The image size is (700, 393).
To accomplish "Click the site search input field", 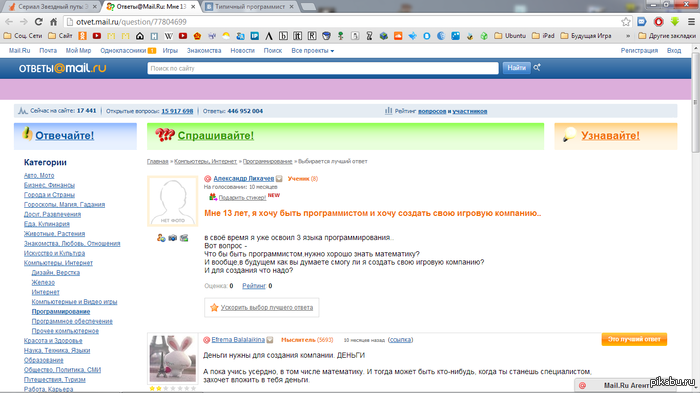I will pos(323,68).
